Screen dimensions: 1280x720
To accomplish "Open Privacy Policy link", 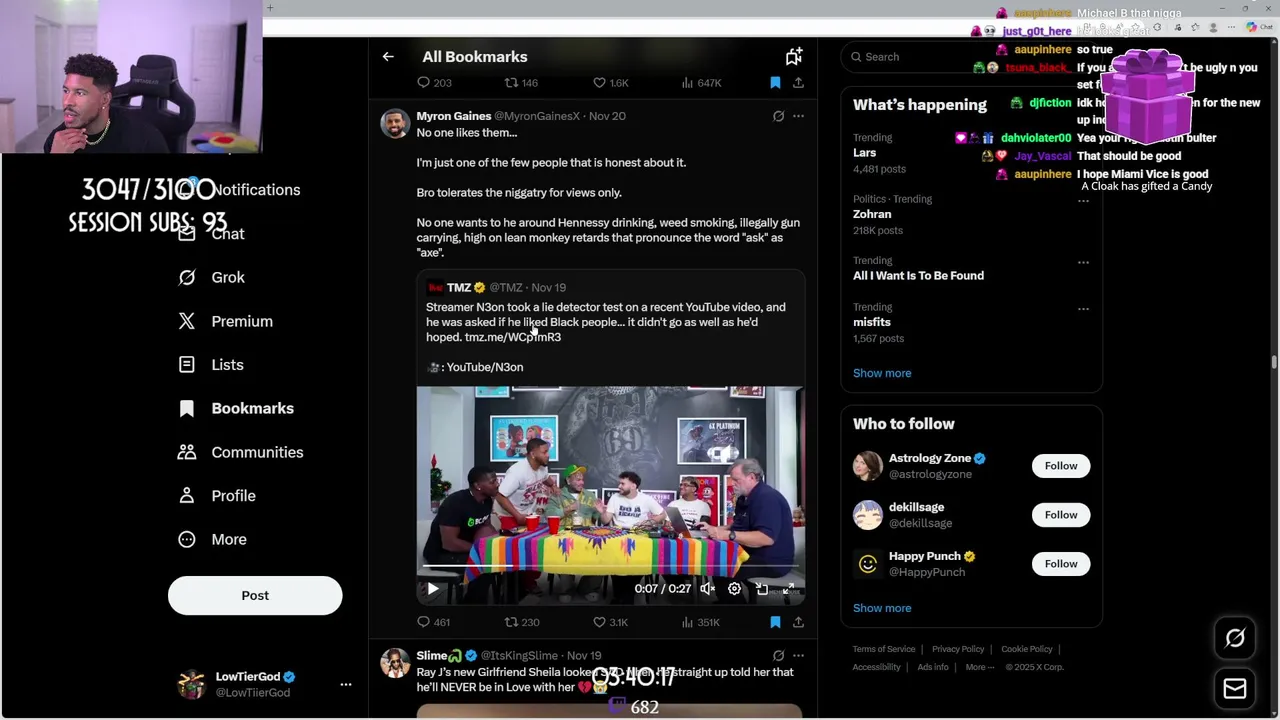I will coord(958,649).
